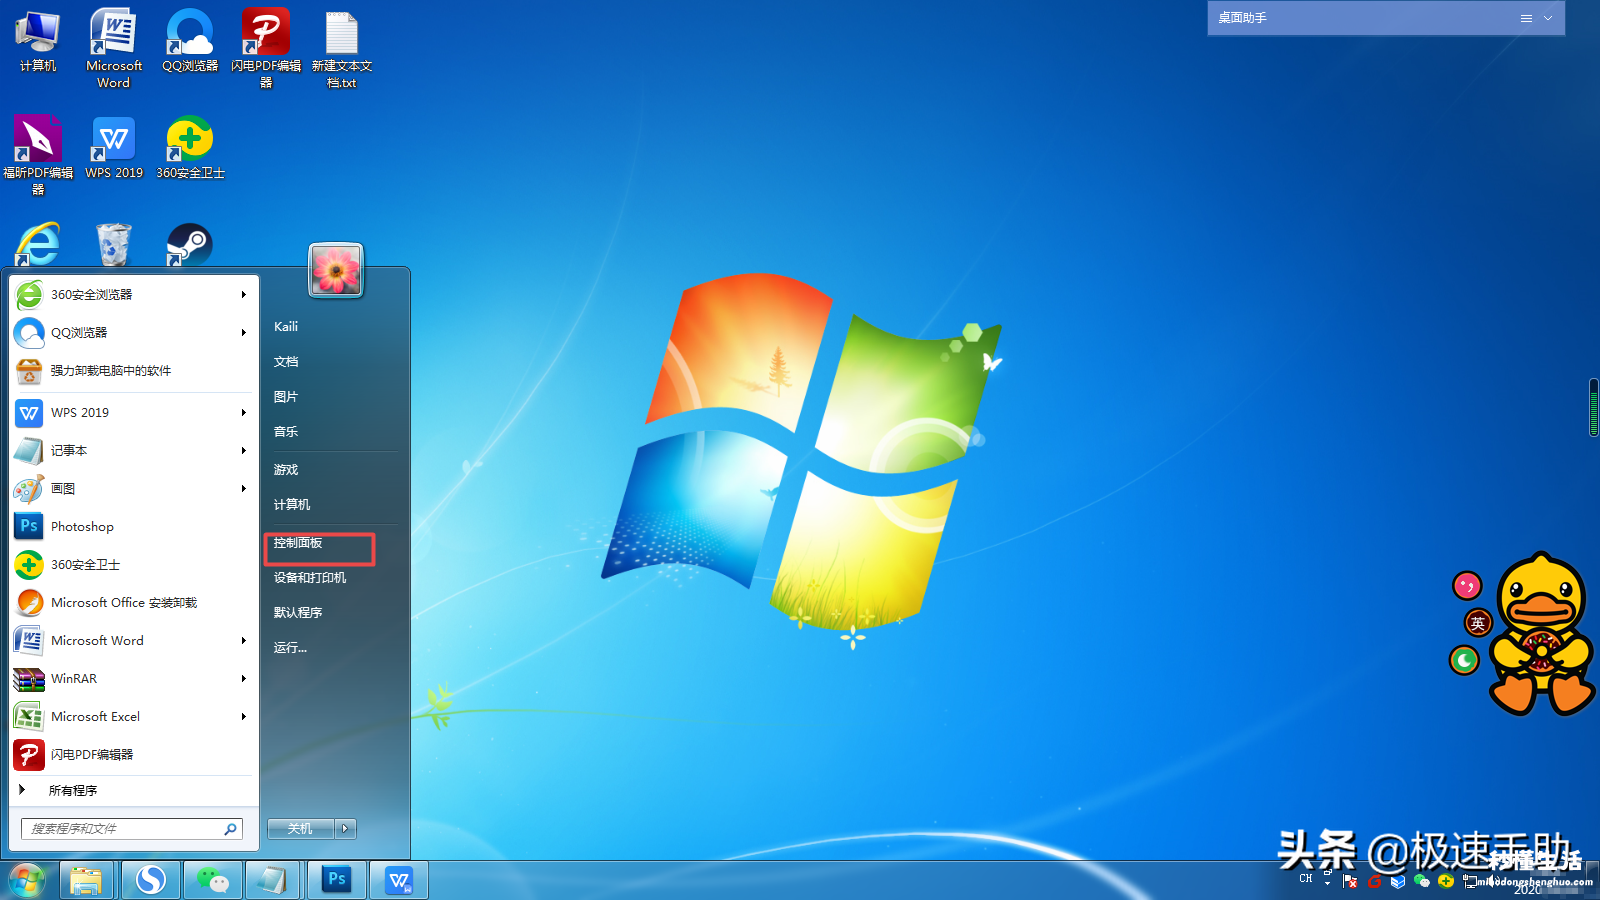Screen dimensions: 1600x900
Task: Launch 闪电PDF编辑器 from Start menu list
Action: 133,755
